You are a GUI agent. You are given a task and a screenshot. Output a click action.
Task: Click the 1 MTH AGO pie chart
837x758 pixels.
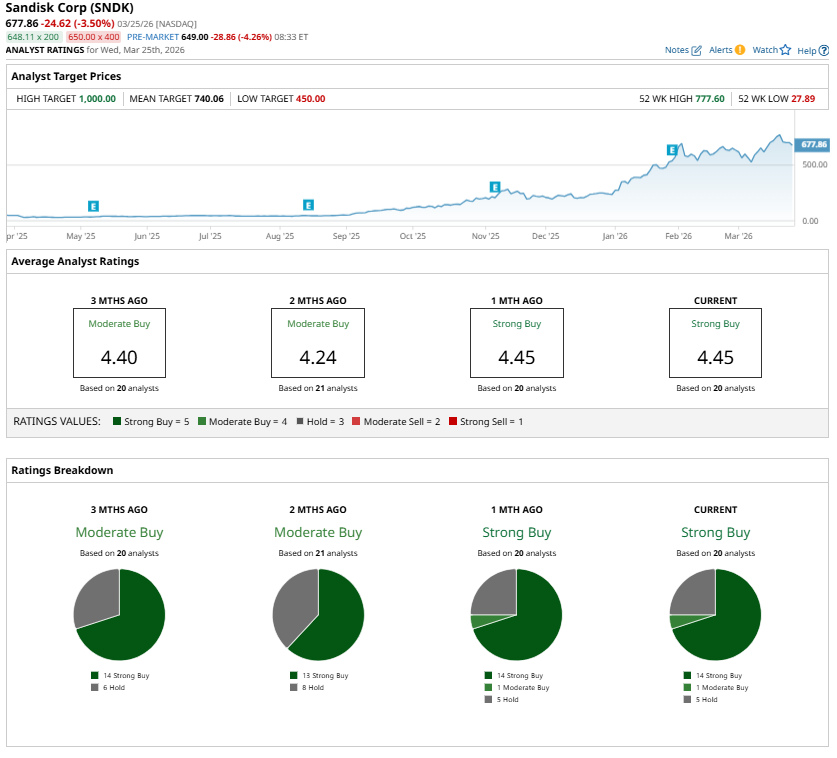tap(517, 614)
